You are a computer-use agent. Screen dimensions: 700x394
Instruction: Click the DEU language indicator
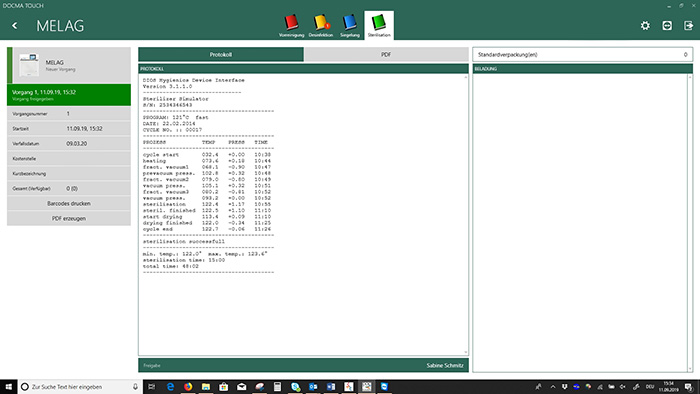point(650,387)
